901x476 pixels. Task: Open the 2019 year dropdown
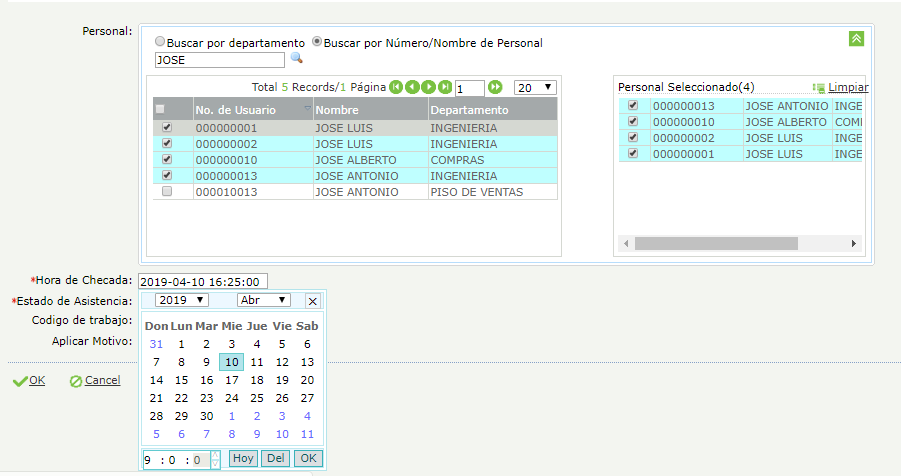182,300
